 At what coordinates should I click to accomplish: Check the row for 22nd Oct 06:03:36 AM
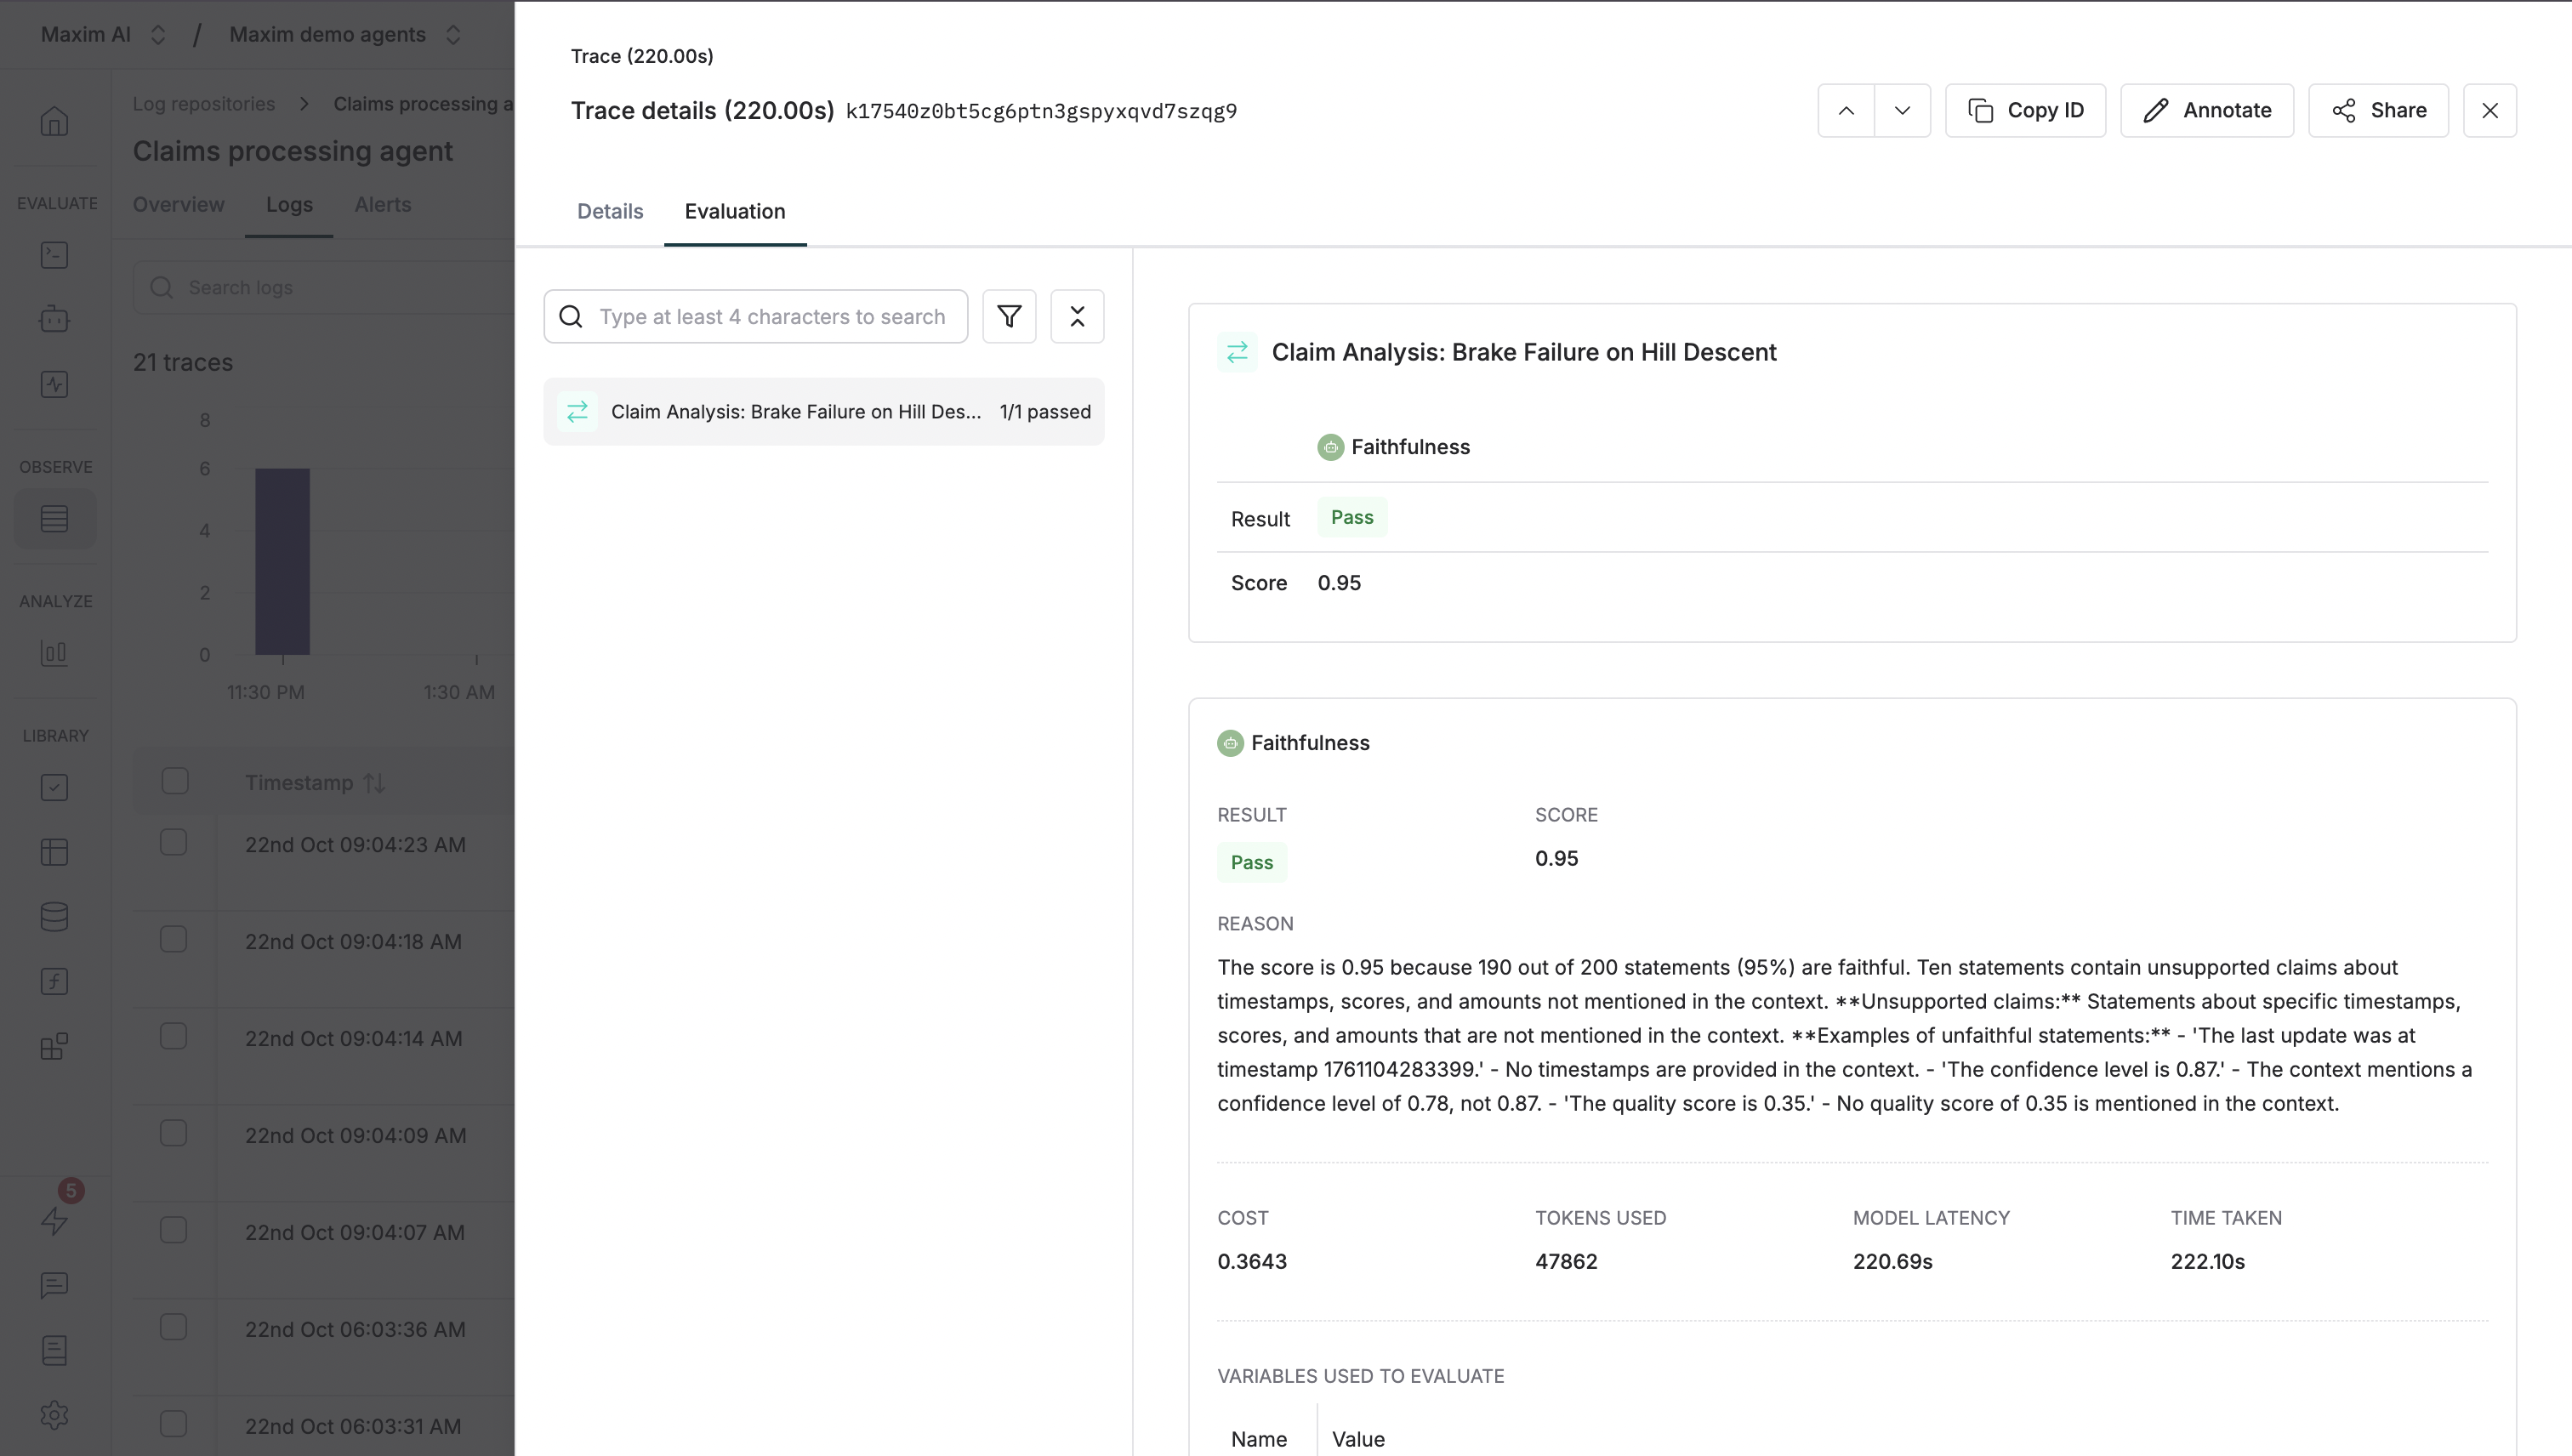pyautogui.click(x=174, y=1327)
